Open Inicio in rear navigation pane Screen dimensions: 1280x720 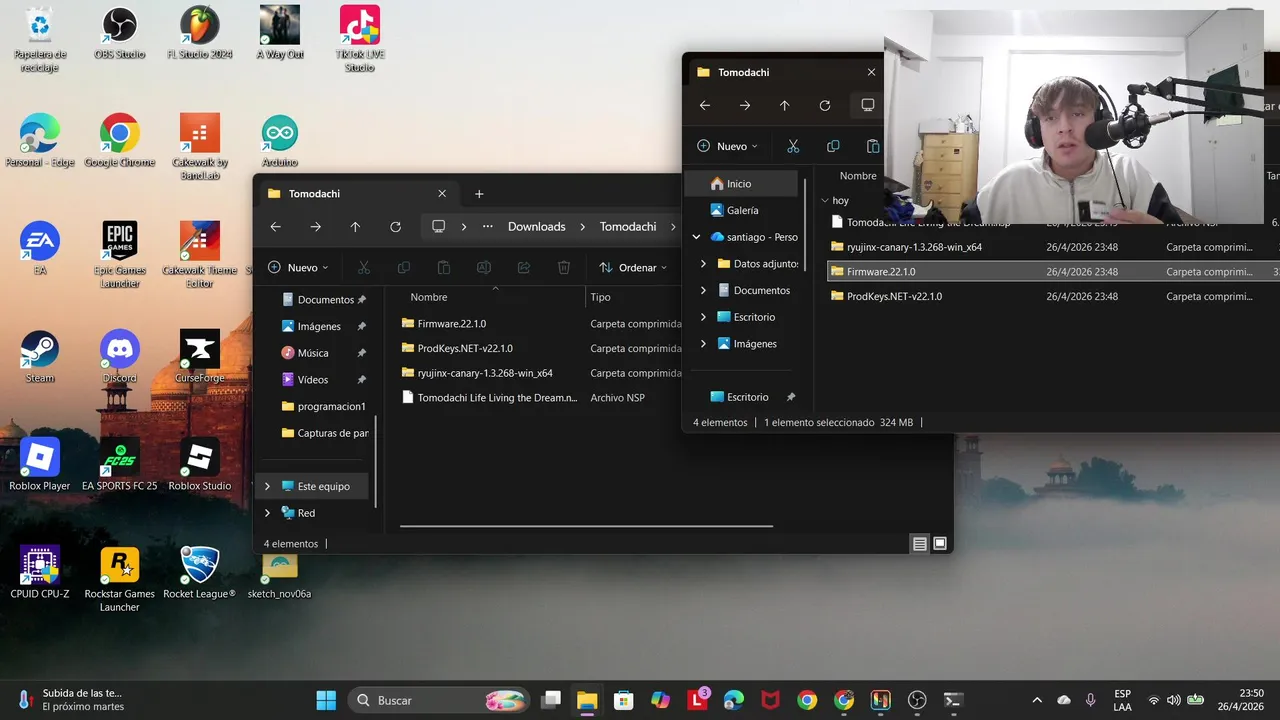click(741, 184)
